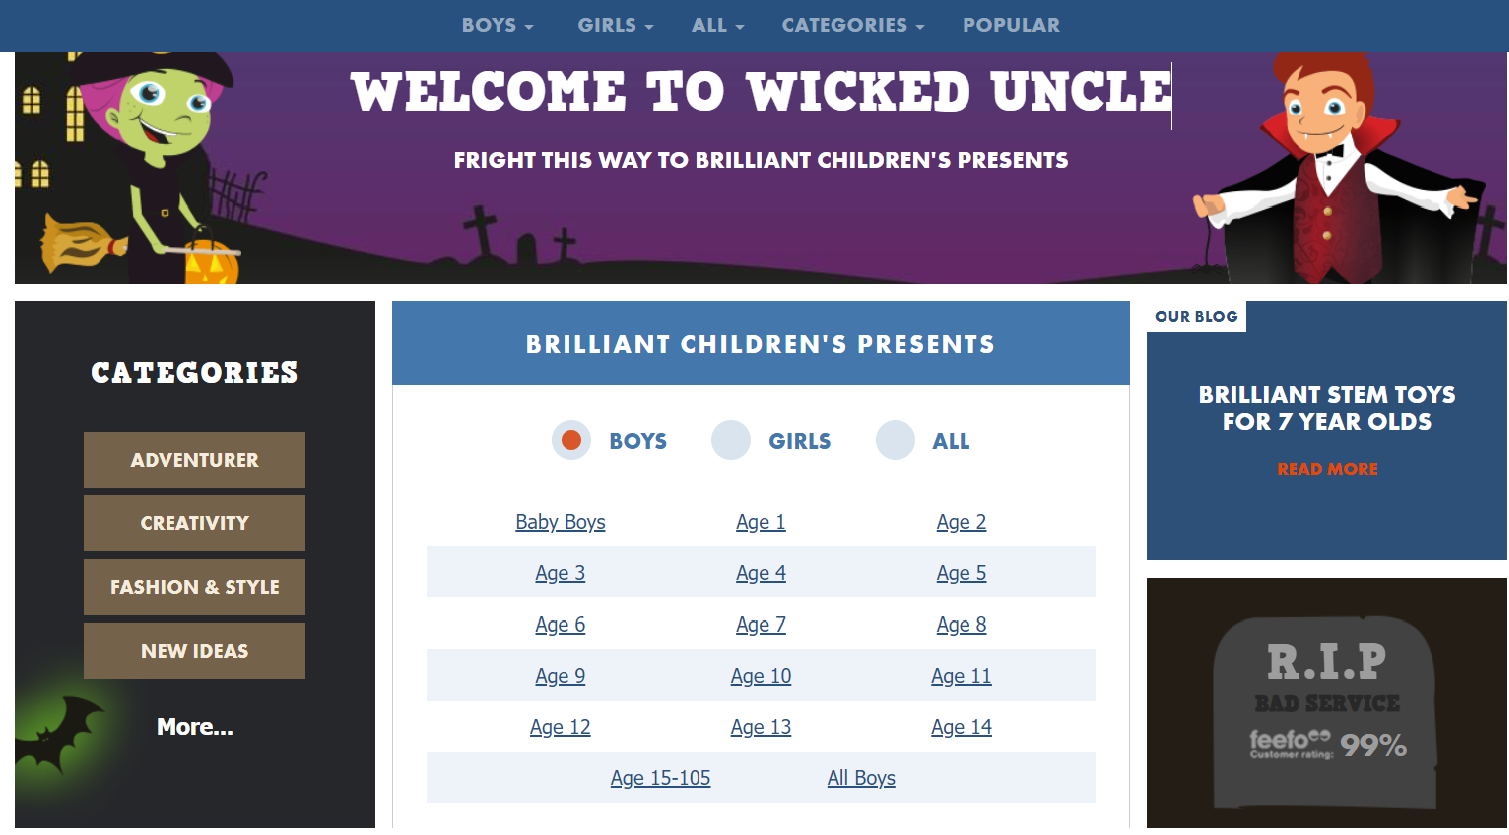This screenshot has width=1509, height=835.
Task: Click the Age 7 link
Action: pos(761,625)
